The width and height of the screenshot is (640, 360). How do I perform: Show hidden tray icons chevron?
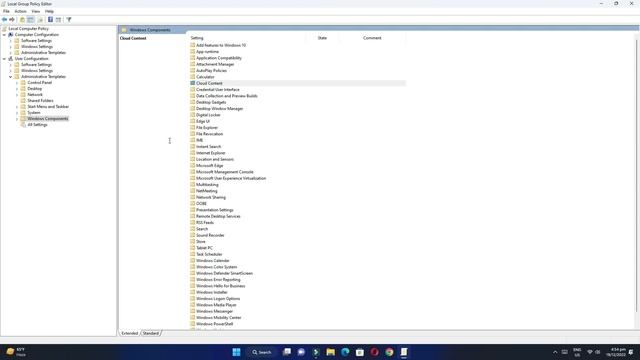(x=555, y=352)
